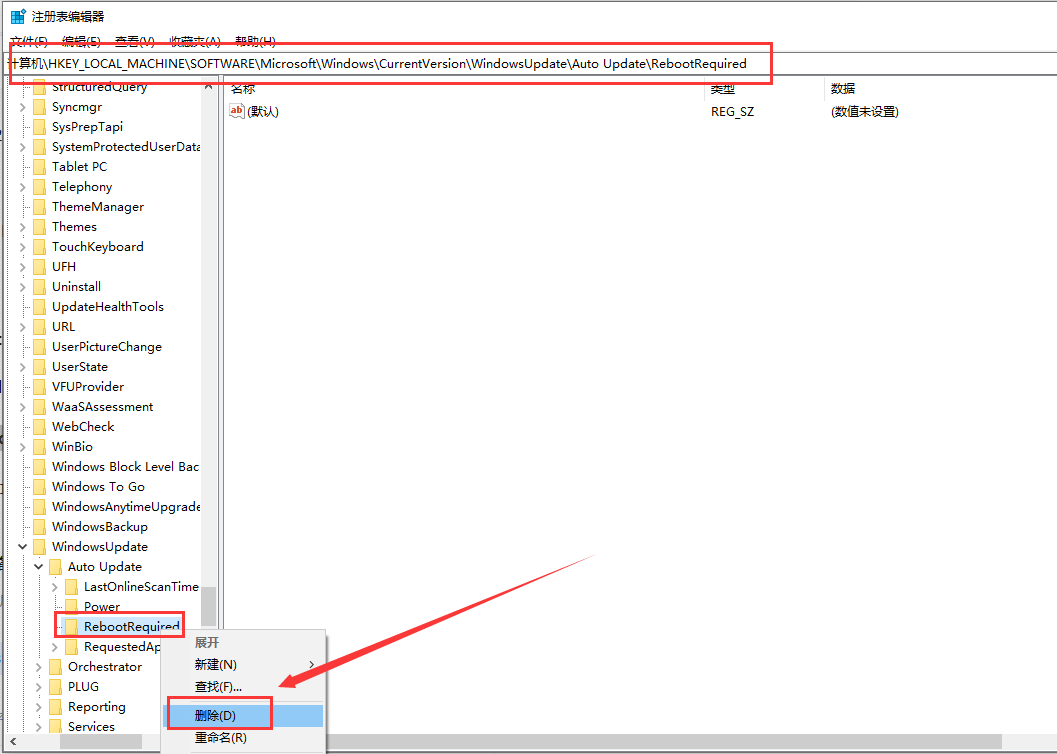Viewport: 1057px width, 754px height.
Task: Click the Syncmgr folder icon
Action: tap(40, 107)
